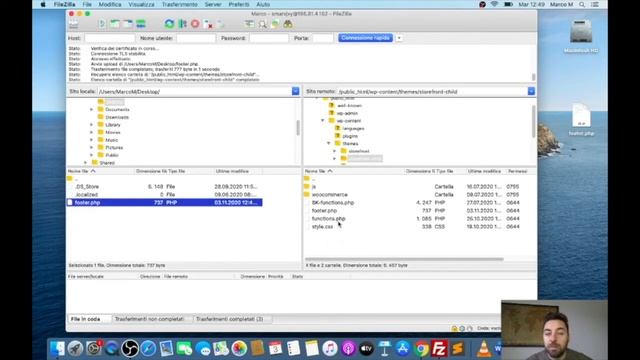The height and width of the screenshot is (360, 640).
Task: Open the Aiuto menu
Action: click(263, 4)
